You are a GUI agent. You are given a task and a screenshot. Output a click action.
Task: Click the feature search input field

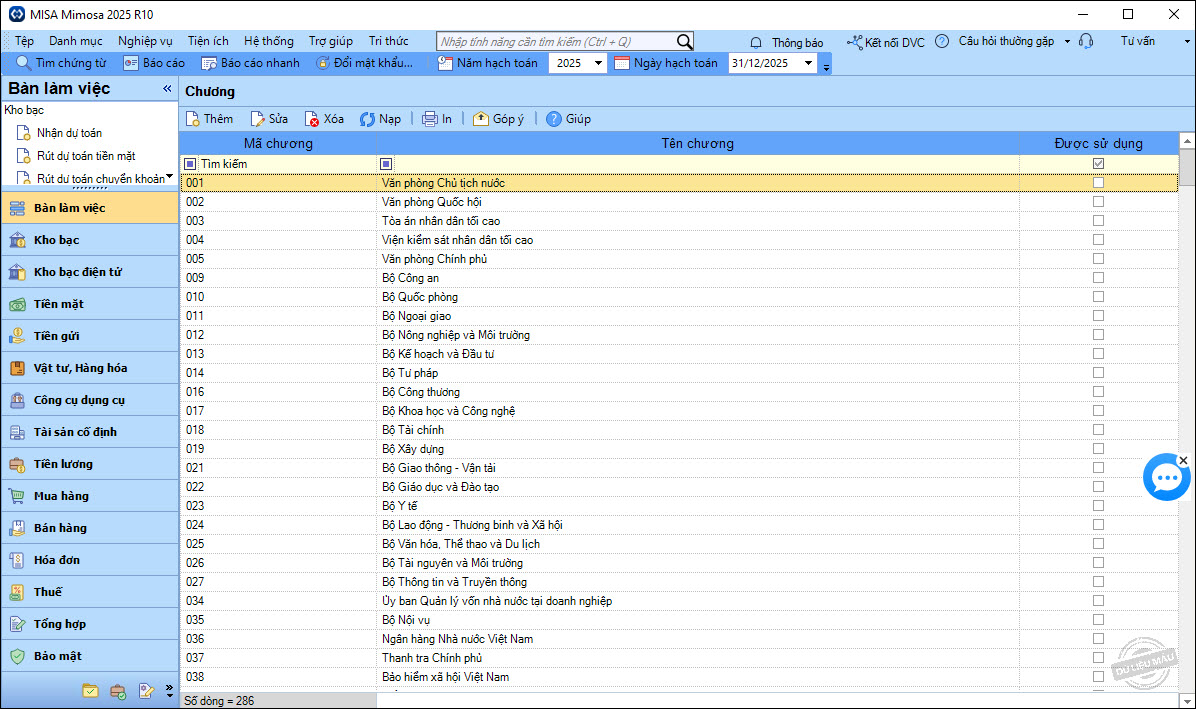point(555,41)
